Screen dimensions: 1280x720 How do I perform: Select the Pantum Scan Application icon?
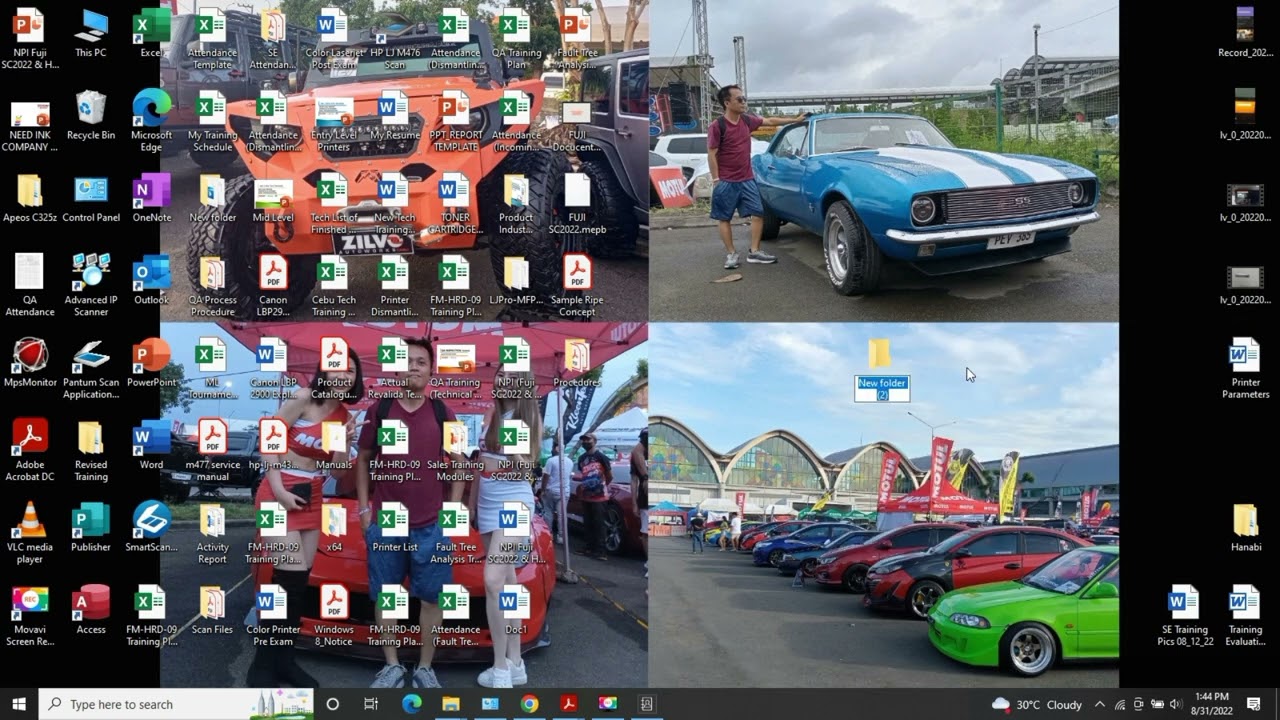pos(91,369)
